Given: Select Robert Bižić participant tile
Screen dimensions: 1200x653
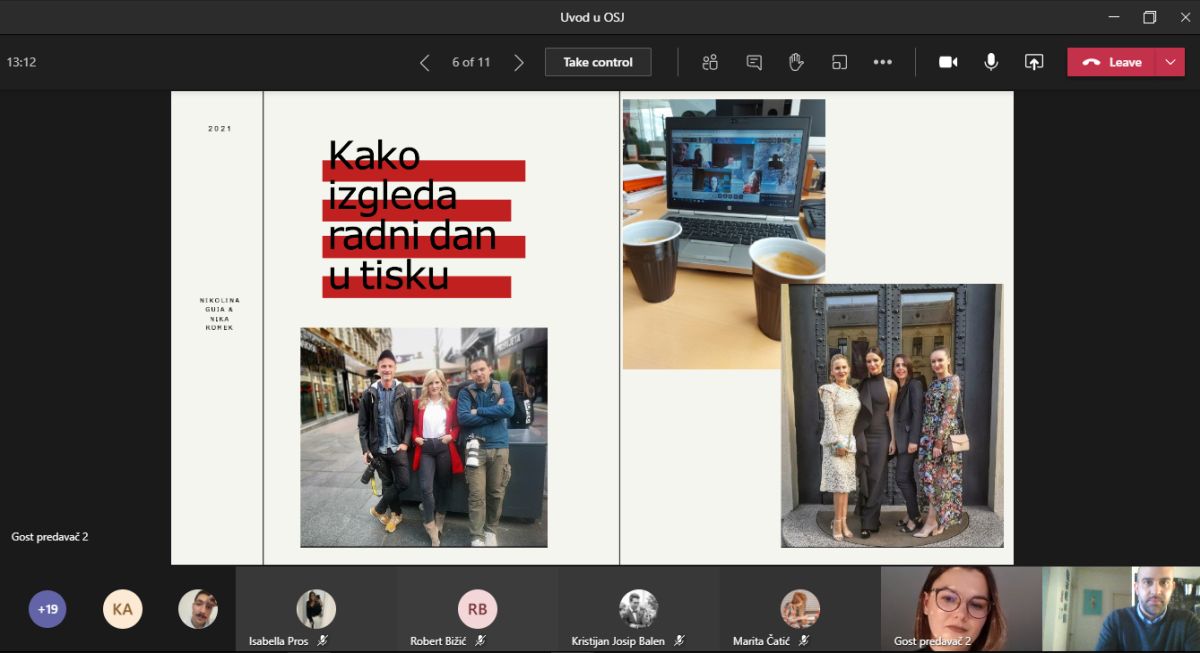Looking at the screenshot, I should click(477, 610).
